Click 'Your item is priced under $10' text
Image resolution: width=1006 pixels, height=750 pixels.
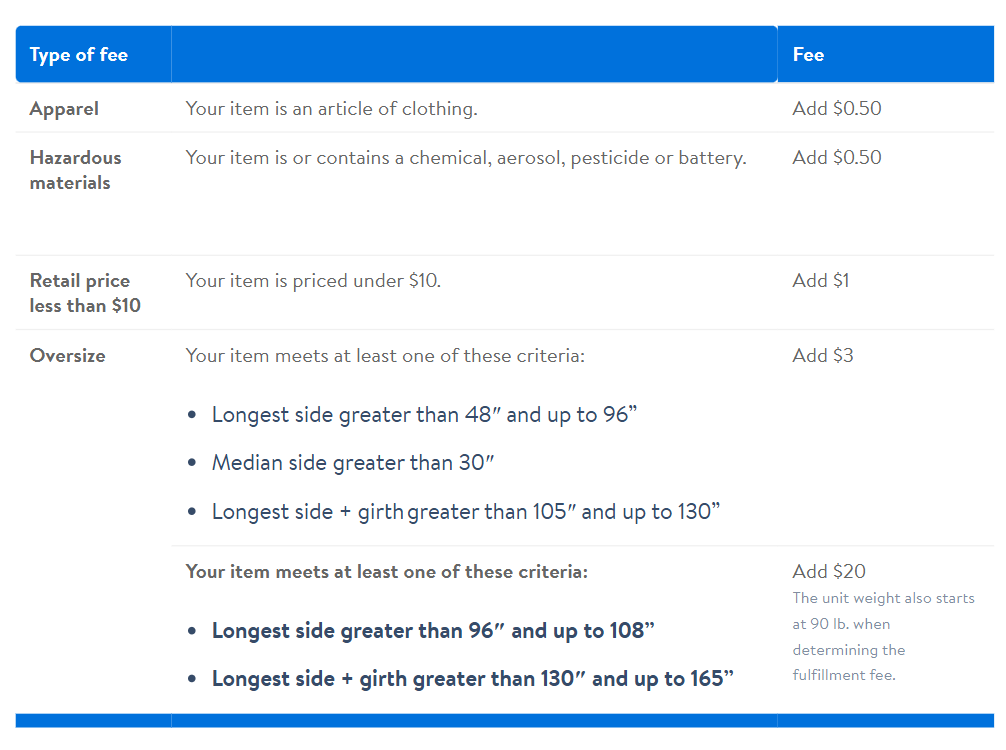pyautogui.click(x=313, y=280)
